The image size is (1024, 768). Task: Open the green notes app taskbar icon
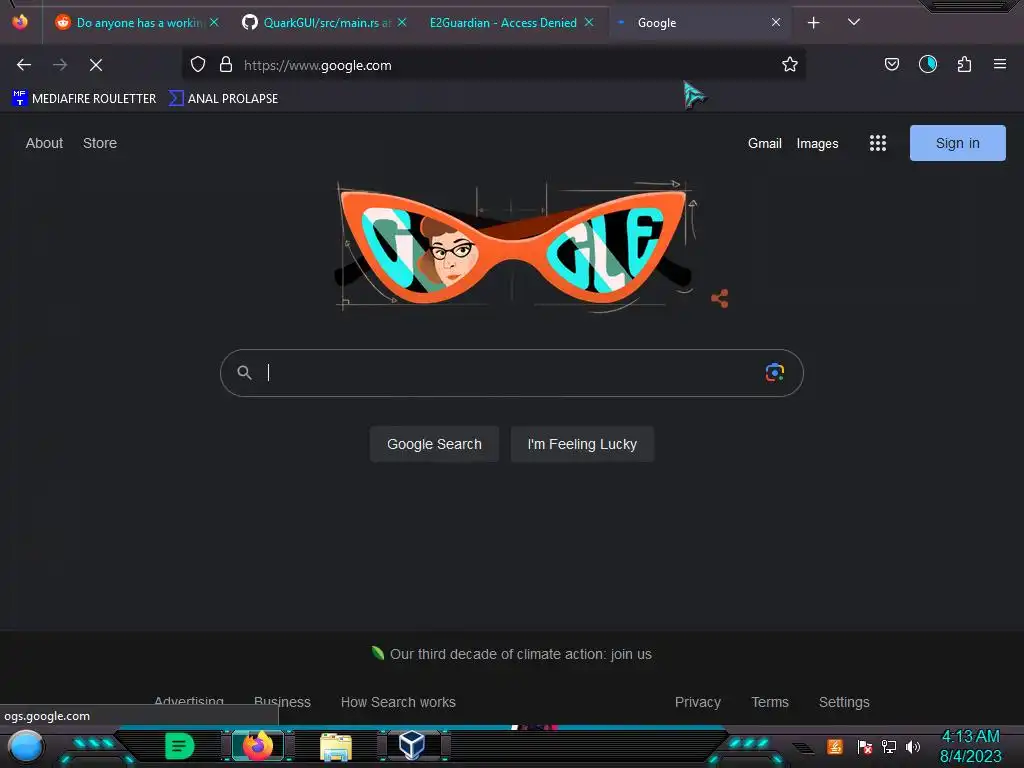coord(180,746)
